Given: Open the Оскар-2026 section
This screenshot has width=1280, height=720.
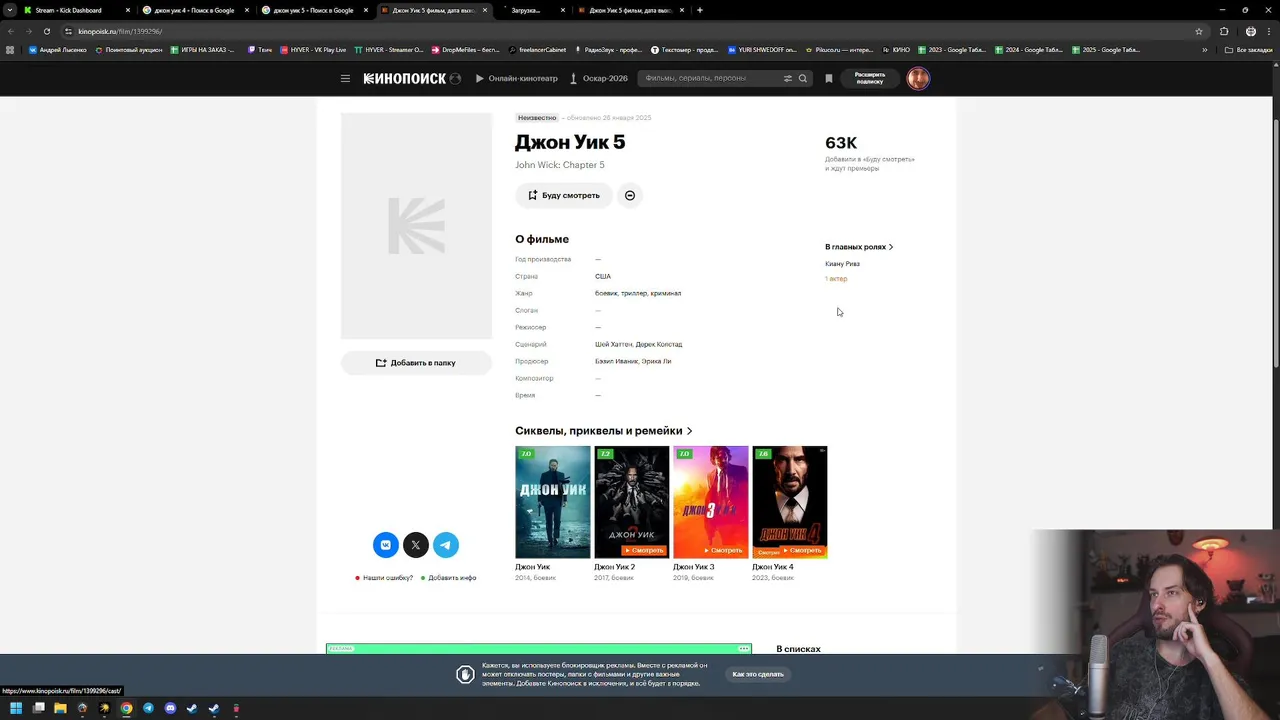Looking at the screenshot, I should tap(599, 78).
